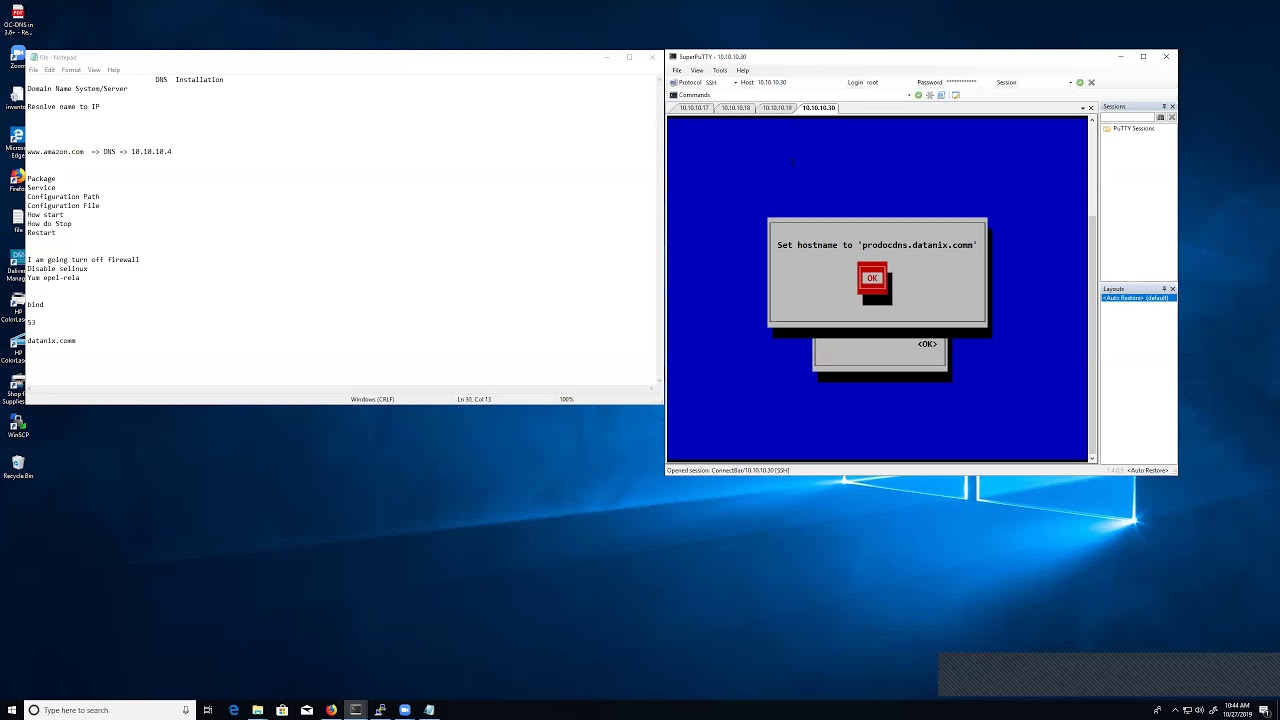Open the Recycle Bin desktop icon
Screen dimensions: 1280x720
[x=18, y=466]
